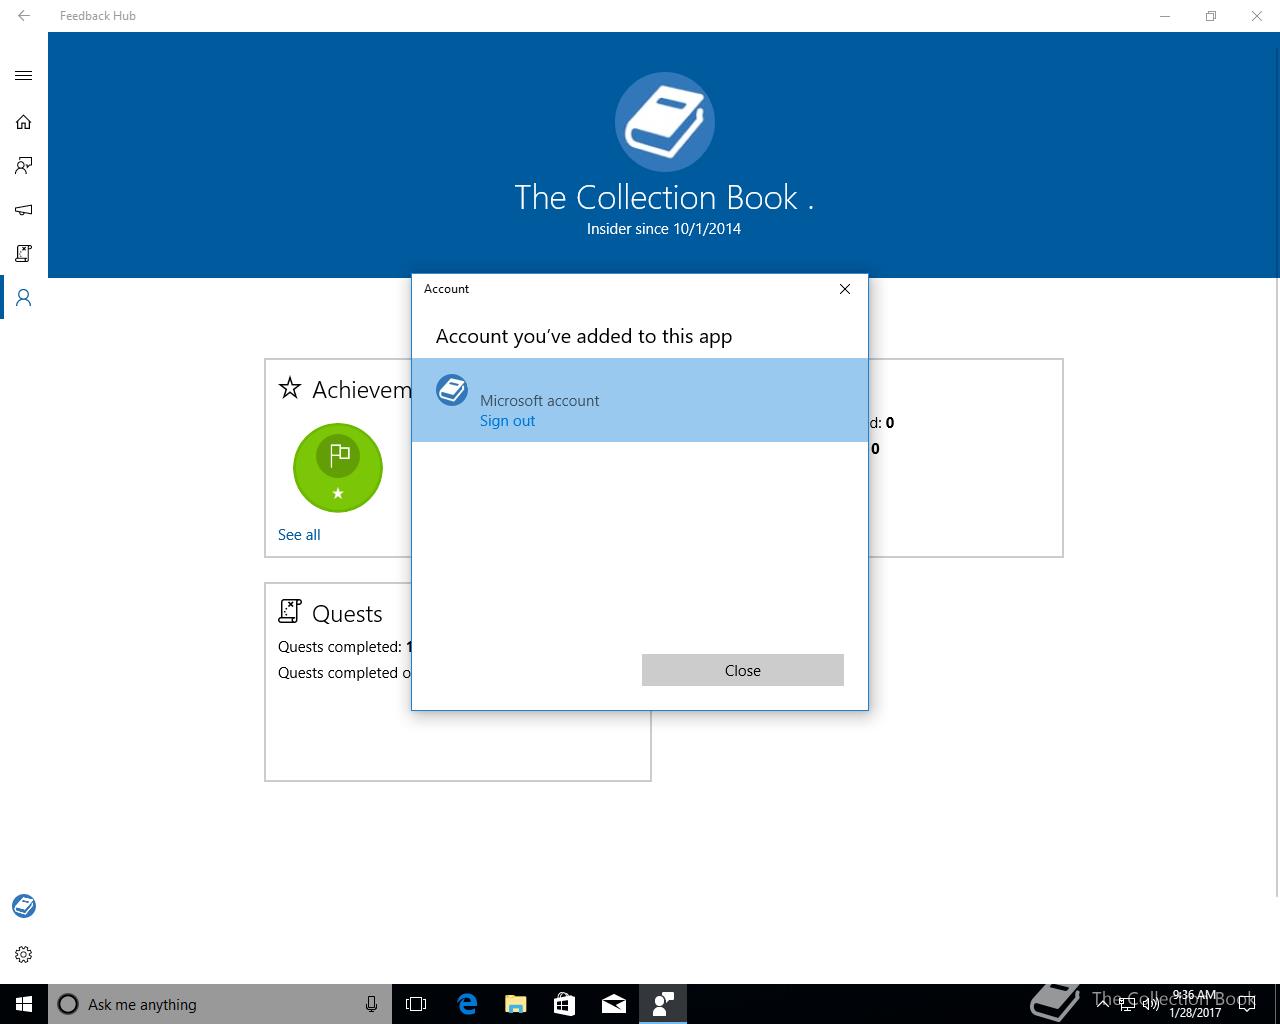Open the Home page from sidebar
This screenshot has width=1280, height=1024.
[24, 122]
